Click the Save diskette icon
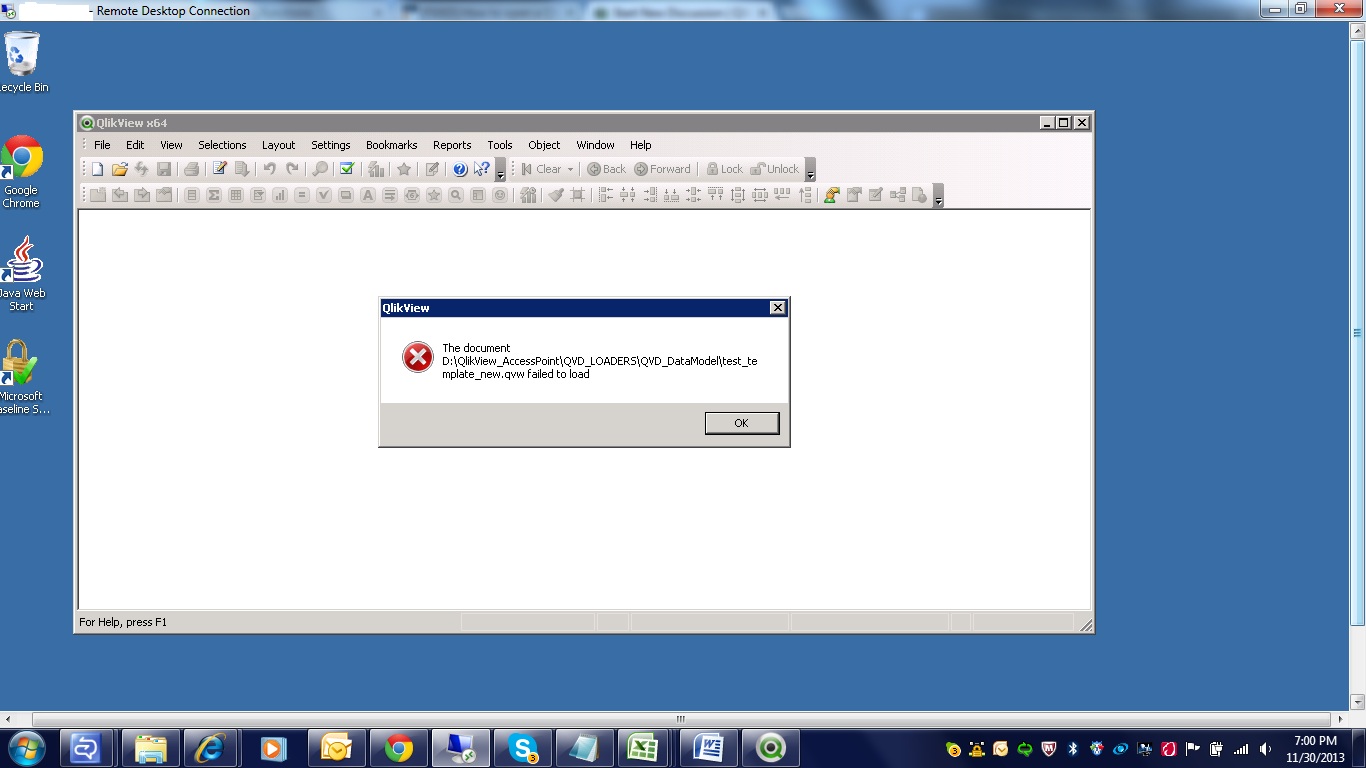1366x768 pixels. pos(164,169)
